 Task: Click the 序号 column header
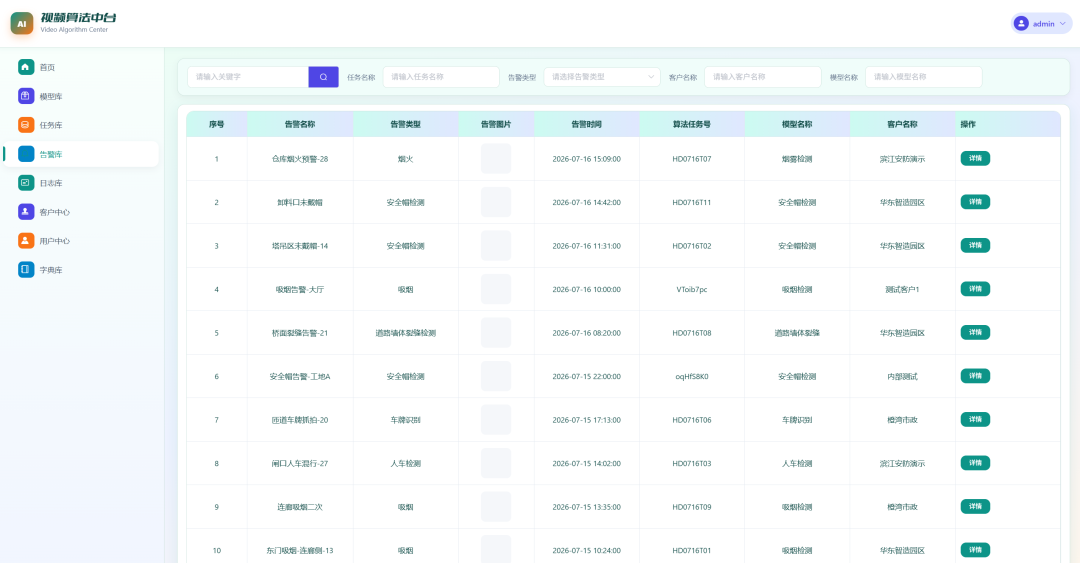[216, 124]
